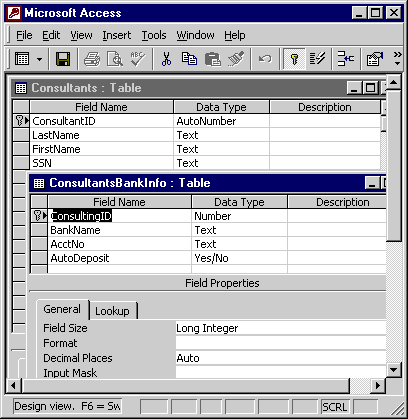Click the Paste clipboard icon
408x419 pixels.
(x=212, y=59)
